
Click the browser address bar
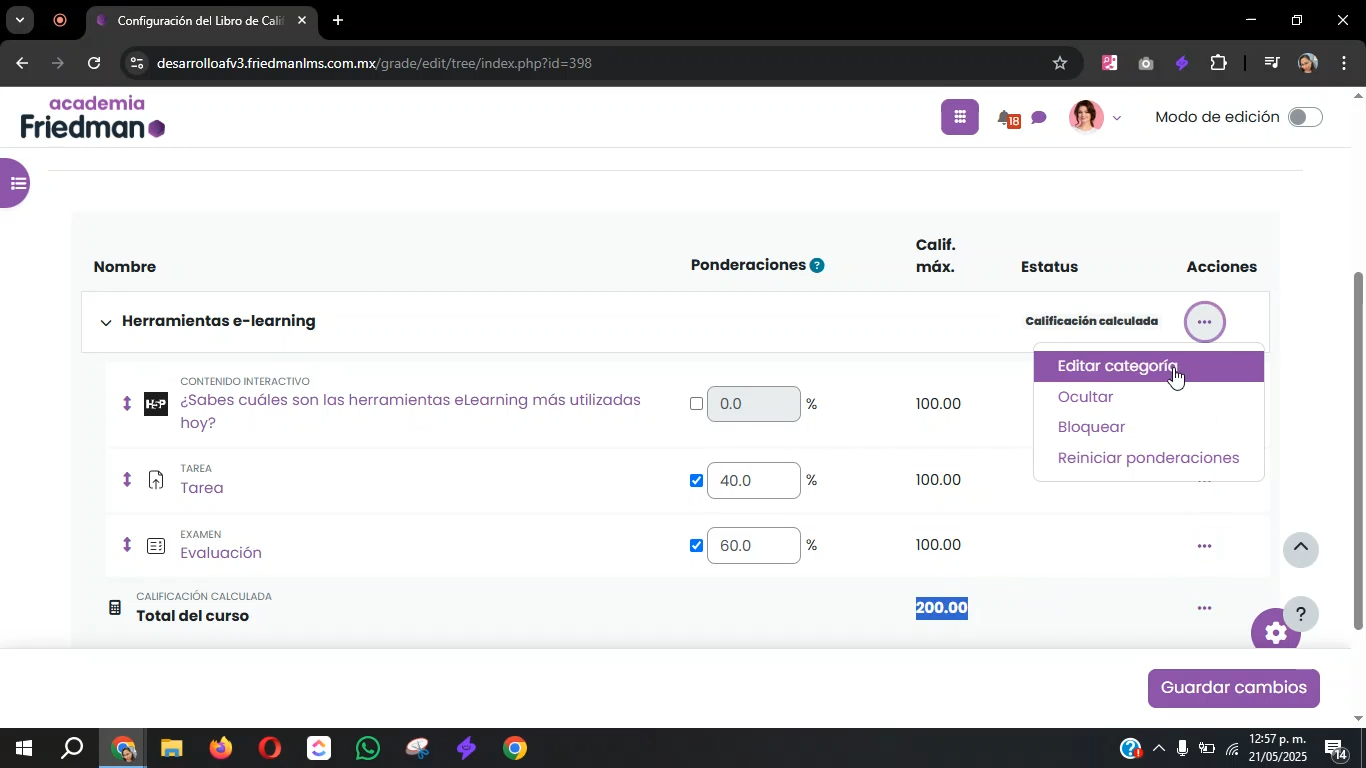(x=600, y=63)
